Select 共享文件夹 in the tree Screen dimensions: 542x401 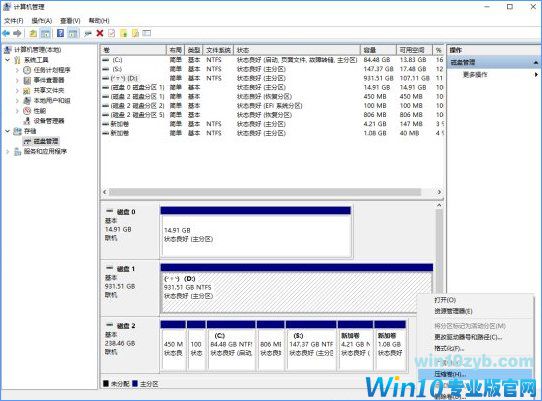point(49,91)
